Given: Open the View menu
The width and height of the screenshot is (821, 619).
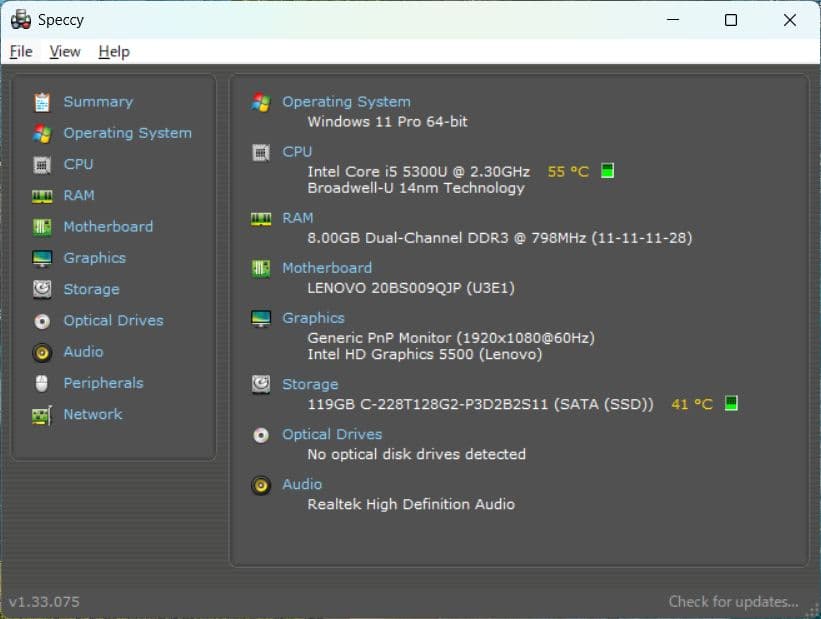Looking at the screenshot, I should (x=65, y=51).
